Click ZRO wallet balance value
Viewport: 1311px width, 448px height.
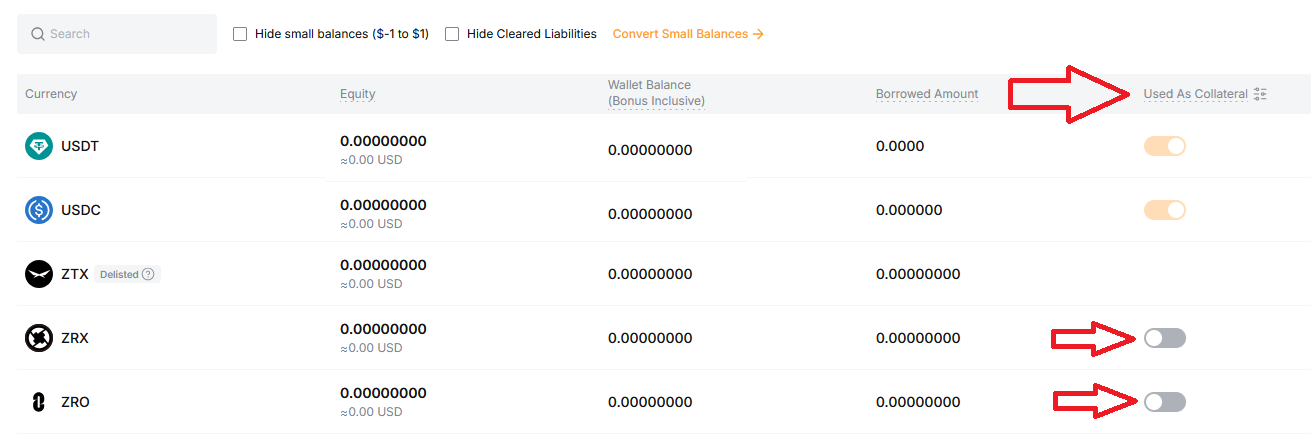coord(650,402)
